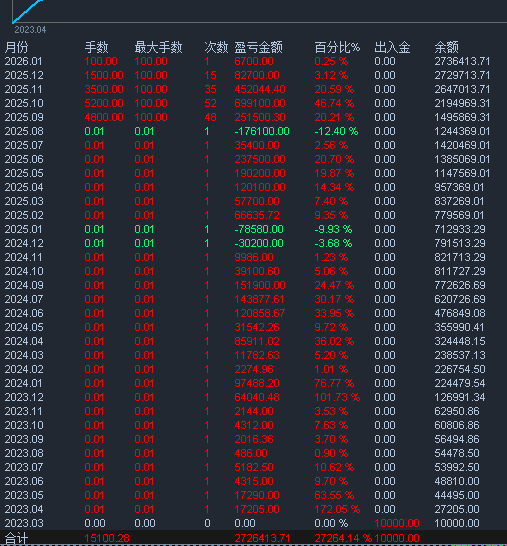Click percentage 24.47 %
Viewport: 507px width, 546px height.
tap(334, 285)
